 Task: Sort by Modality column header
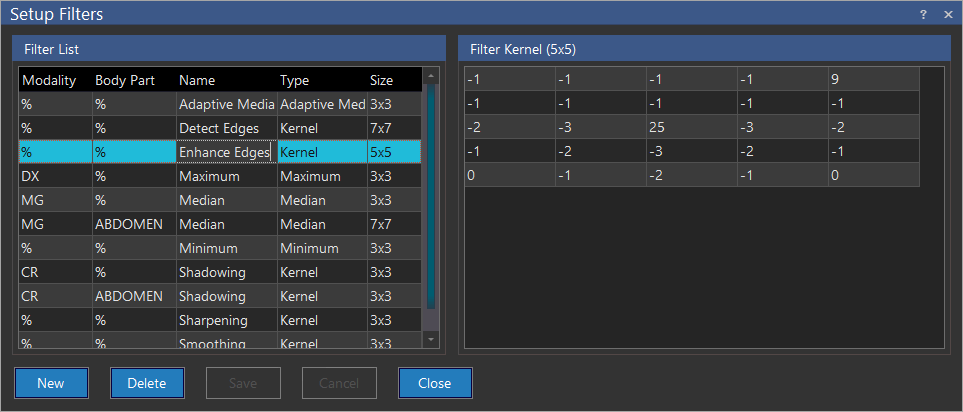pyautogui.click(x=50, y=80)
